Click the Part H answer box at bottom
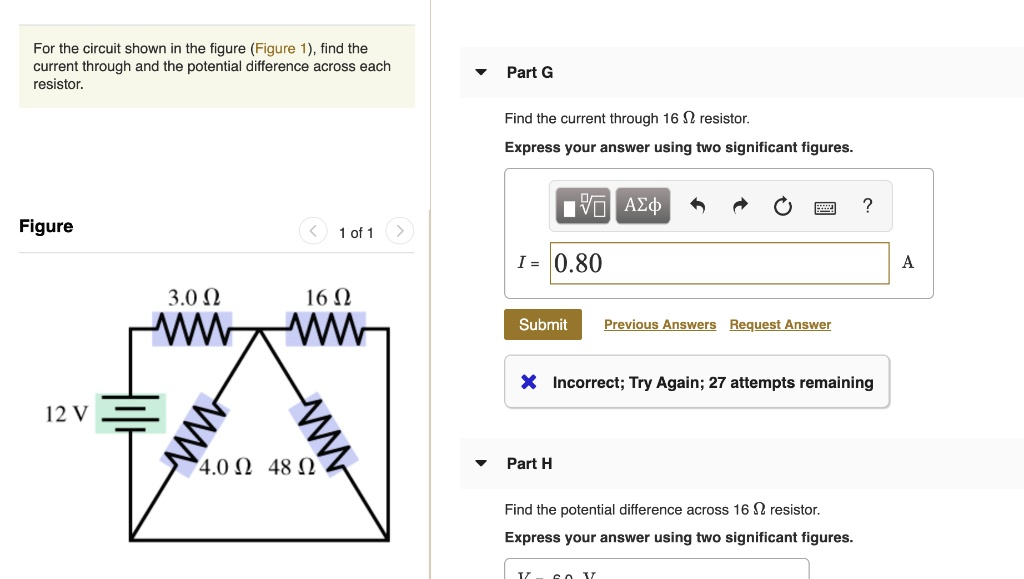 [657, 569]
